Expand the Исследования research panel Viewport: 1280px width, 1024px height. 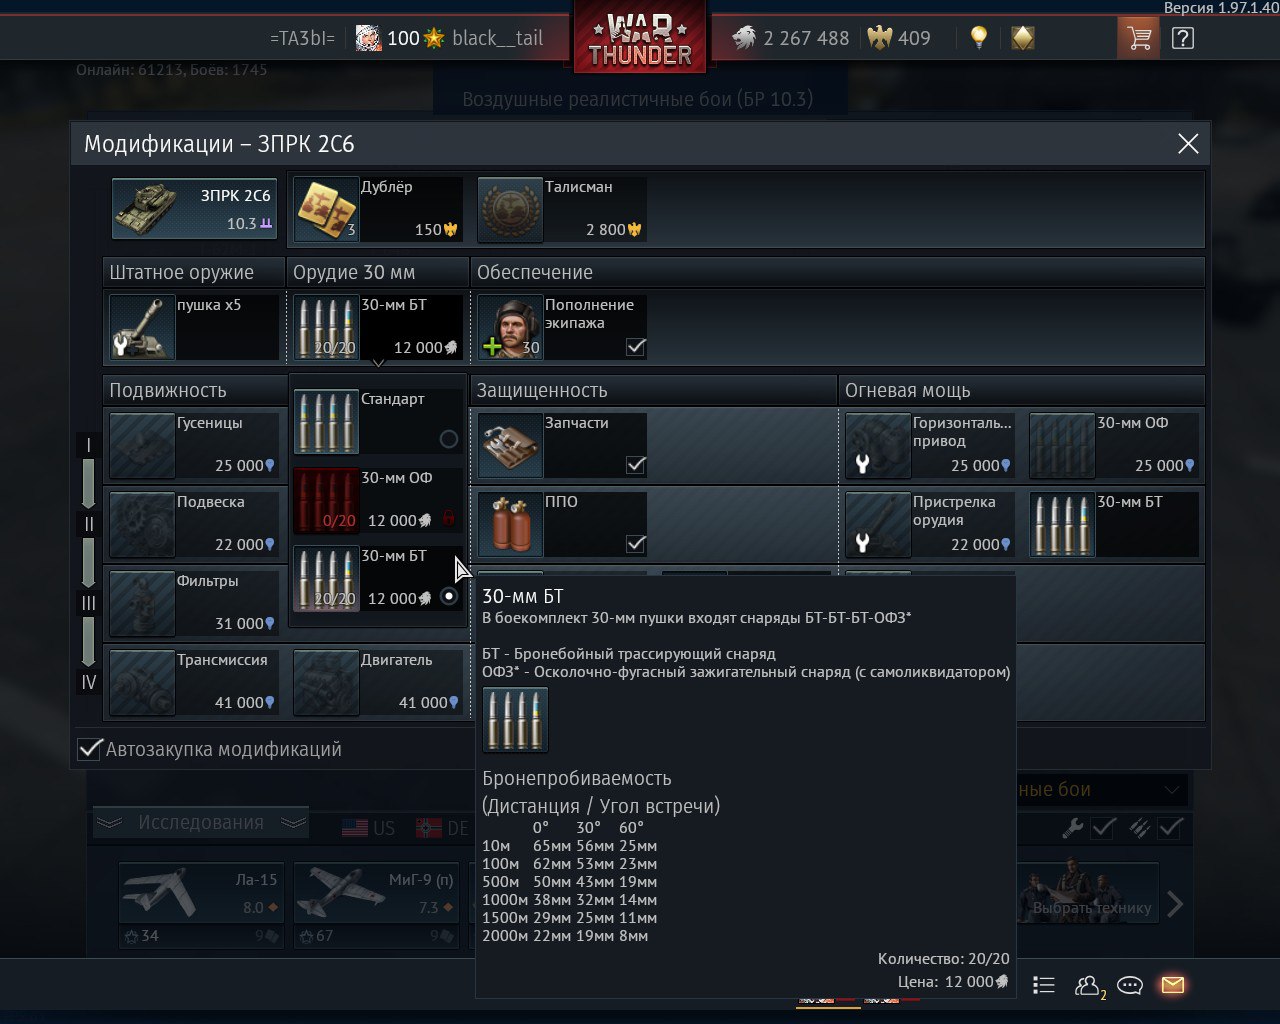coord(201,823)
